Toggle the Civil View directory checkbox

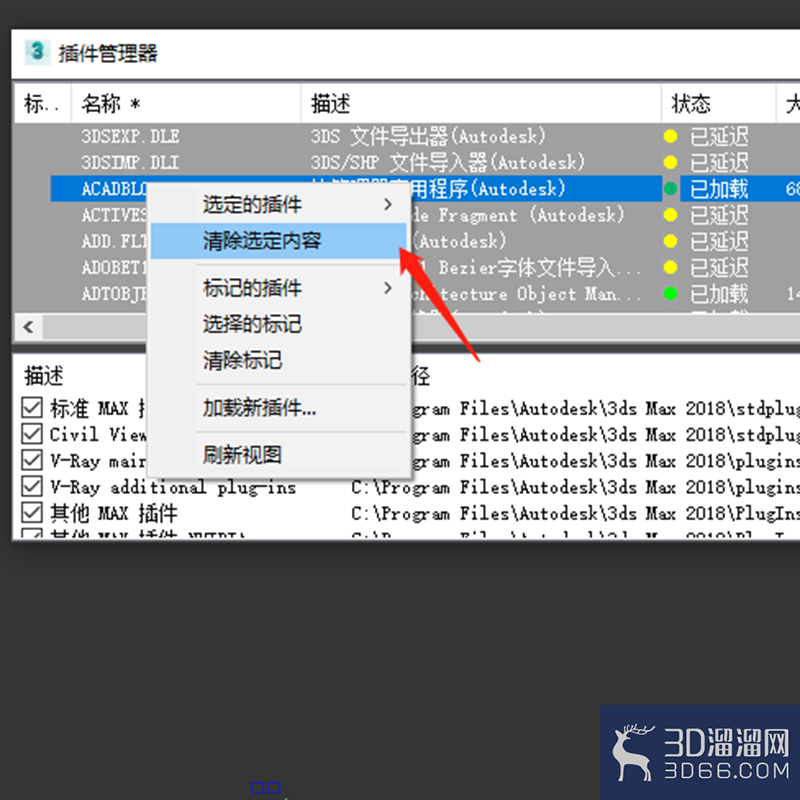[x=32, y=434]
